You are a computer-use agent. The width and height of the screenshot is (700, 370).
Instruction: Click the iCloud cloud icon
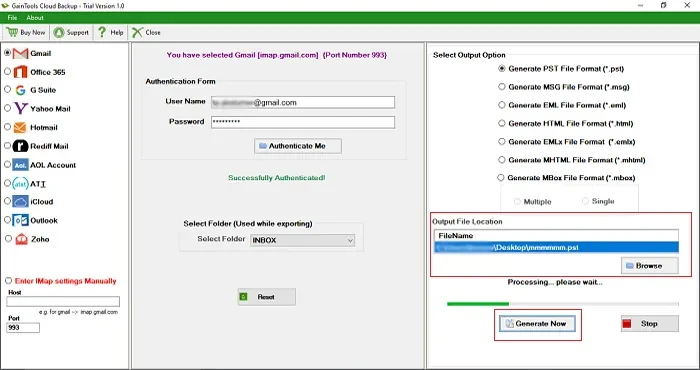coord(21,202)
